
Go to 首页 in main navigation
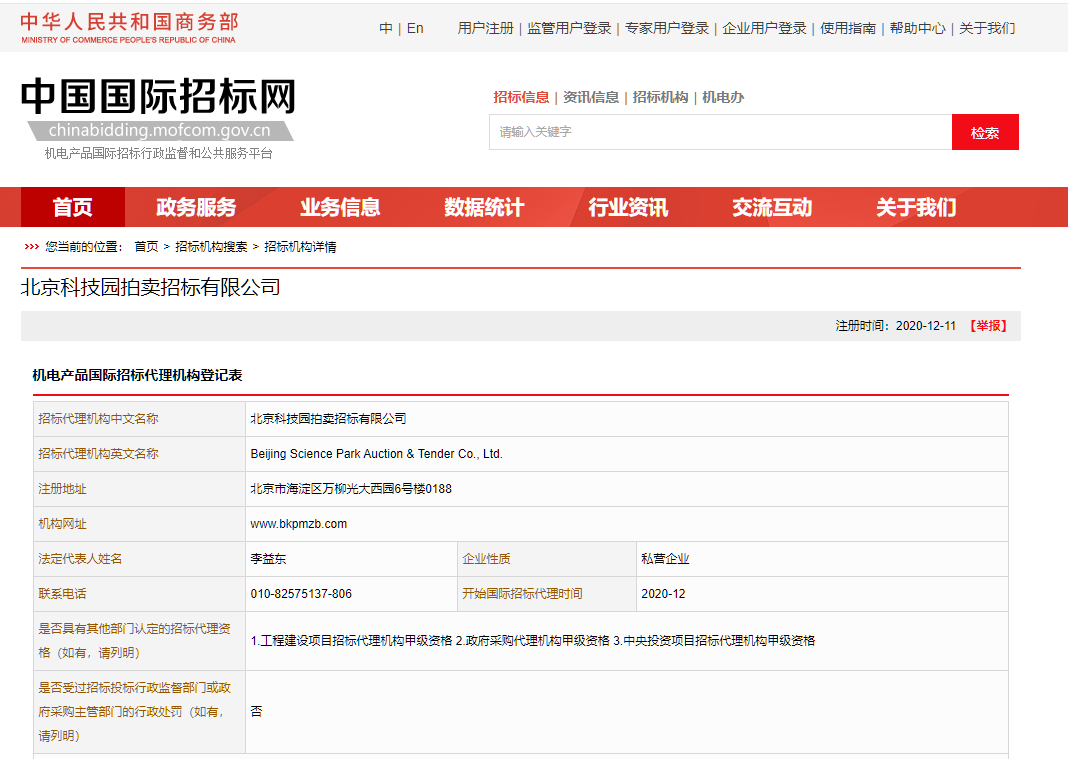click(x=73, y=207)
